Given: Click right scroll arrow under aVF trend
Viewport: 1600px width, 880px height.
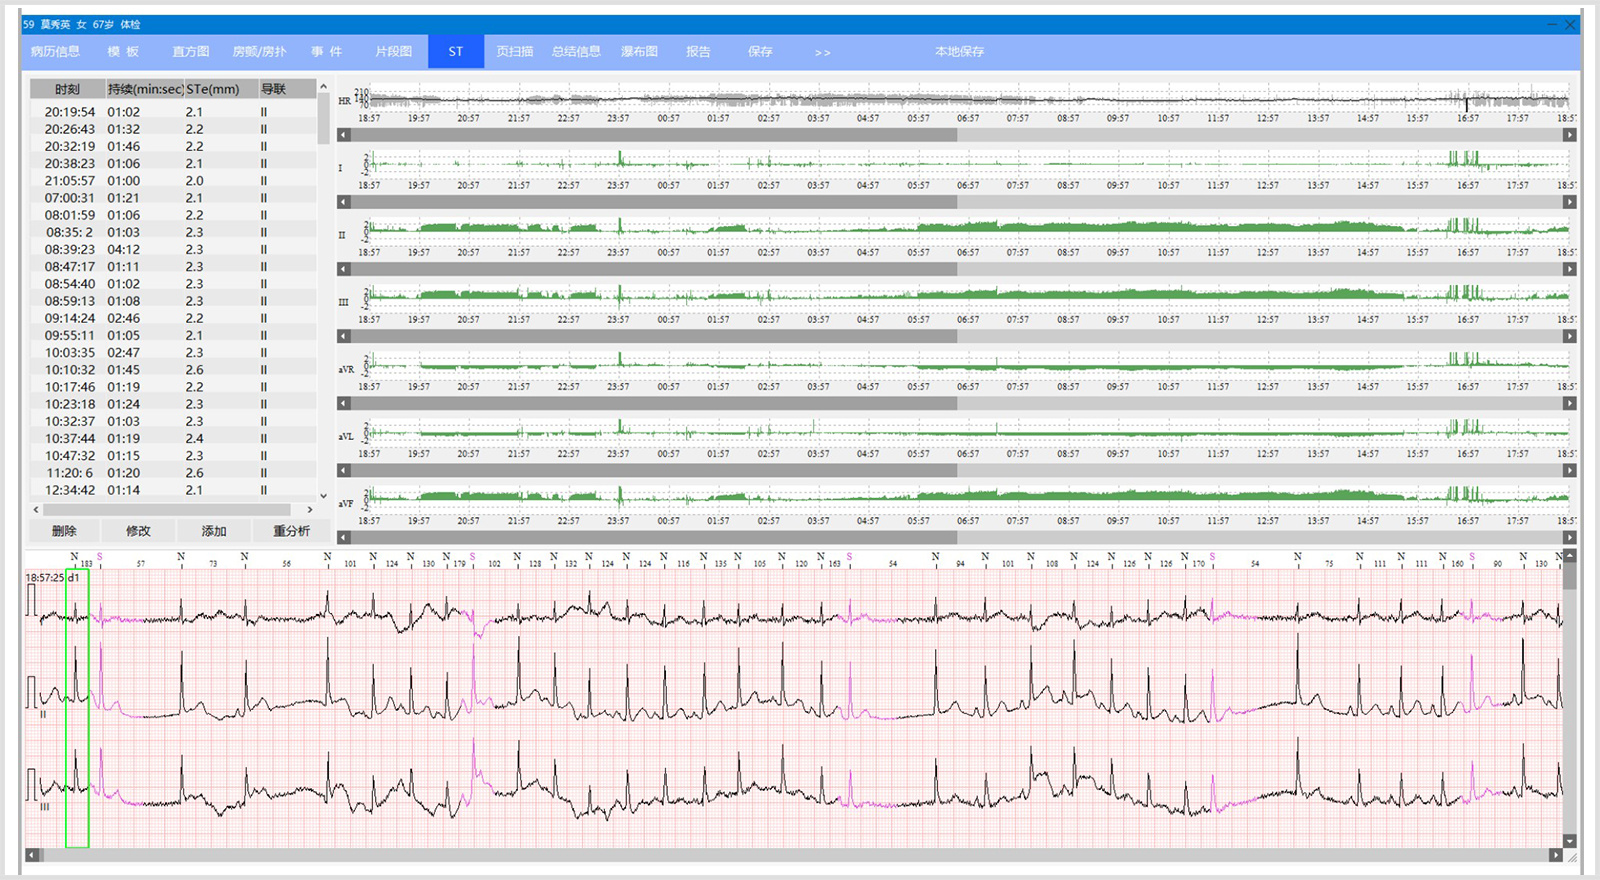Looking at the screenshot, I should click(1569, 537).
